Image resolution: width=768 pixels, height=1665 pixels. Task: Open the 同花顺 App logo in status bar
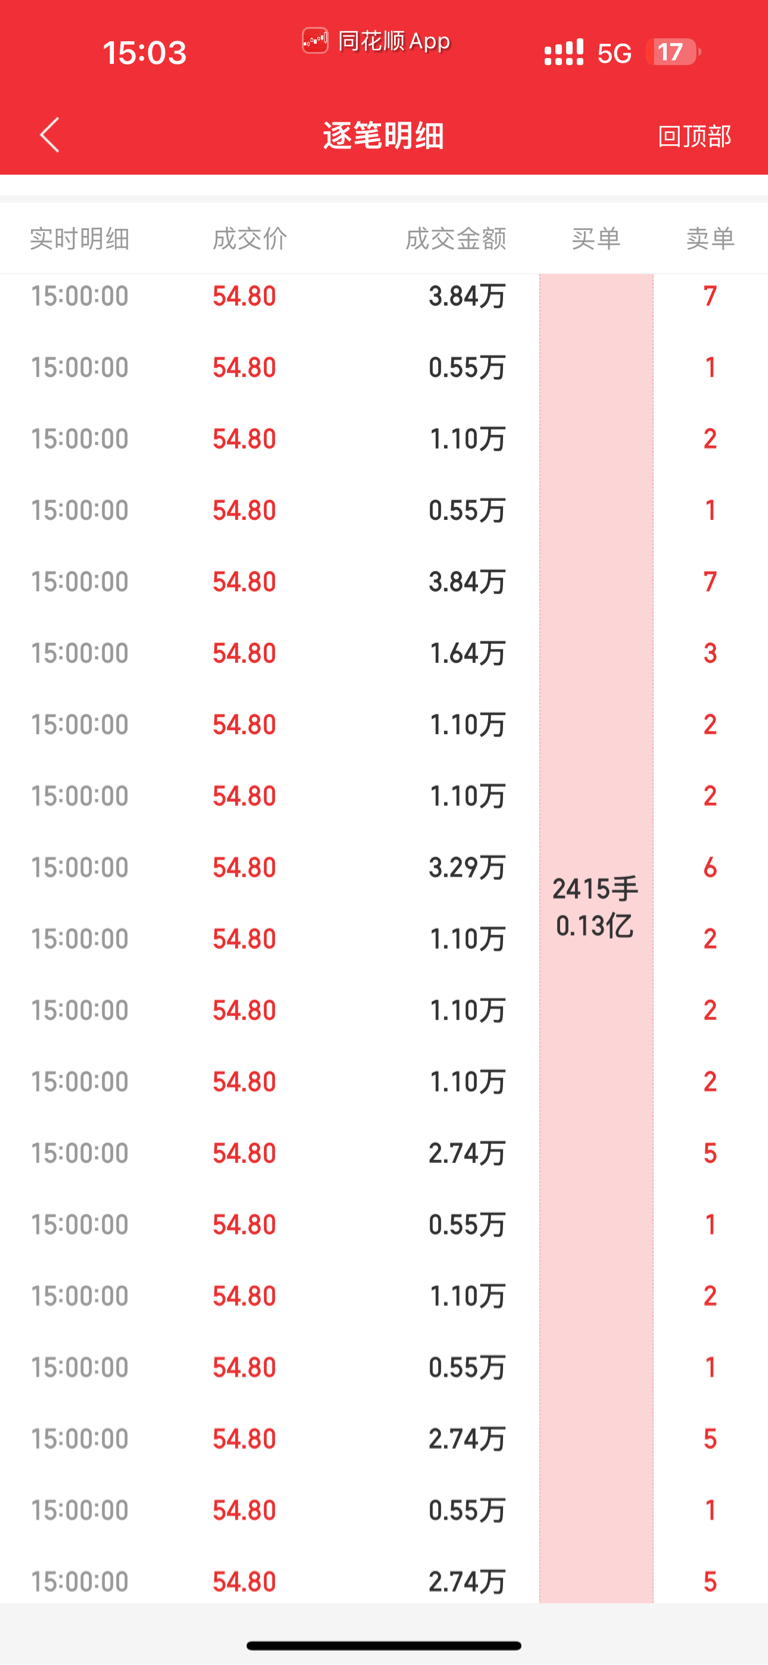pyautogui.click(x=315, y=41)
